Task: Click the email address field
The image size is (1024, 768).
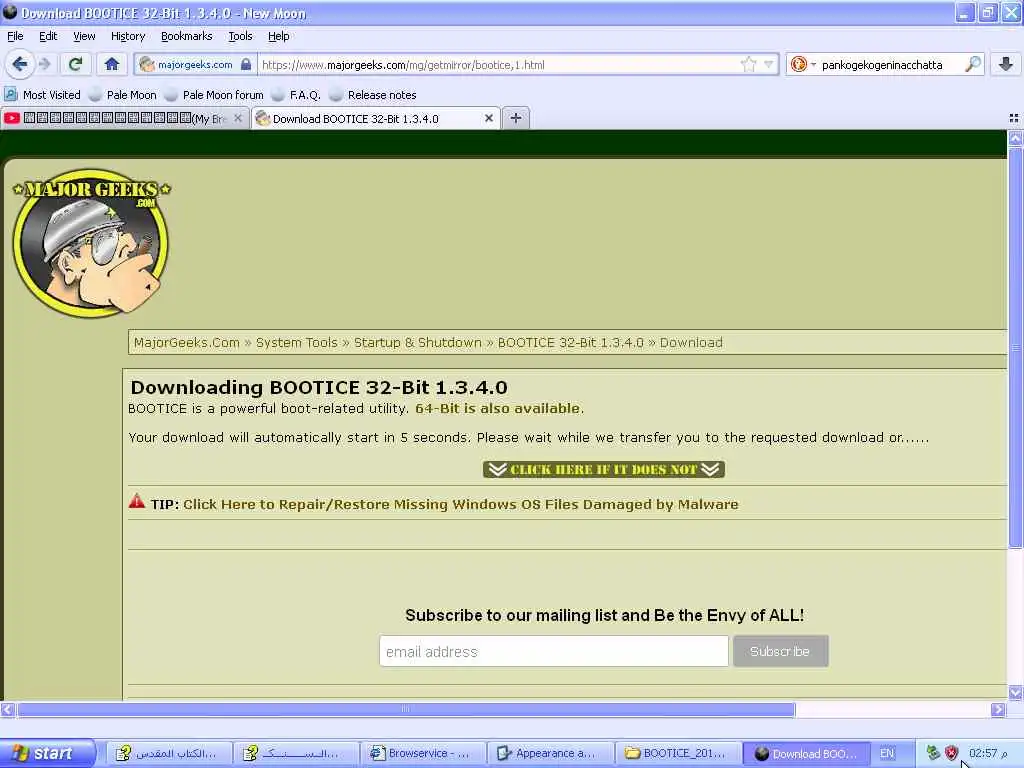Action: [x=554, y=651]
